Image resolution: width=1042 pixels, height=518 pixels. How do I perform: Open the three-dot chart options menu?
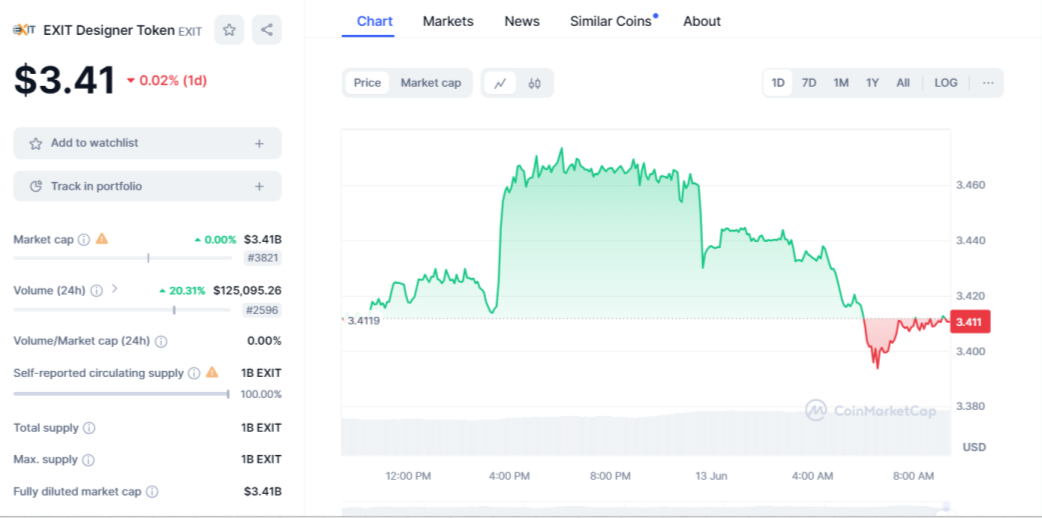(x=988, y=83)
